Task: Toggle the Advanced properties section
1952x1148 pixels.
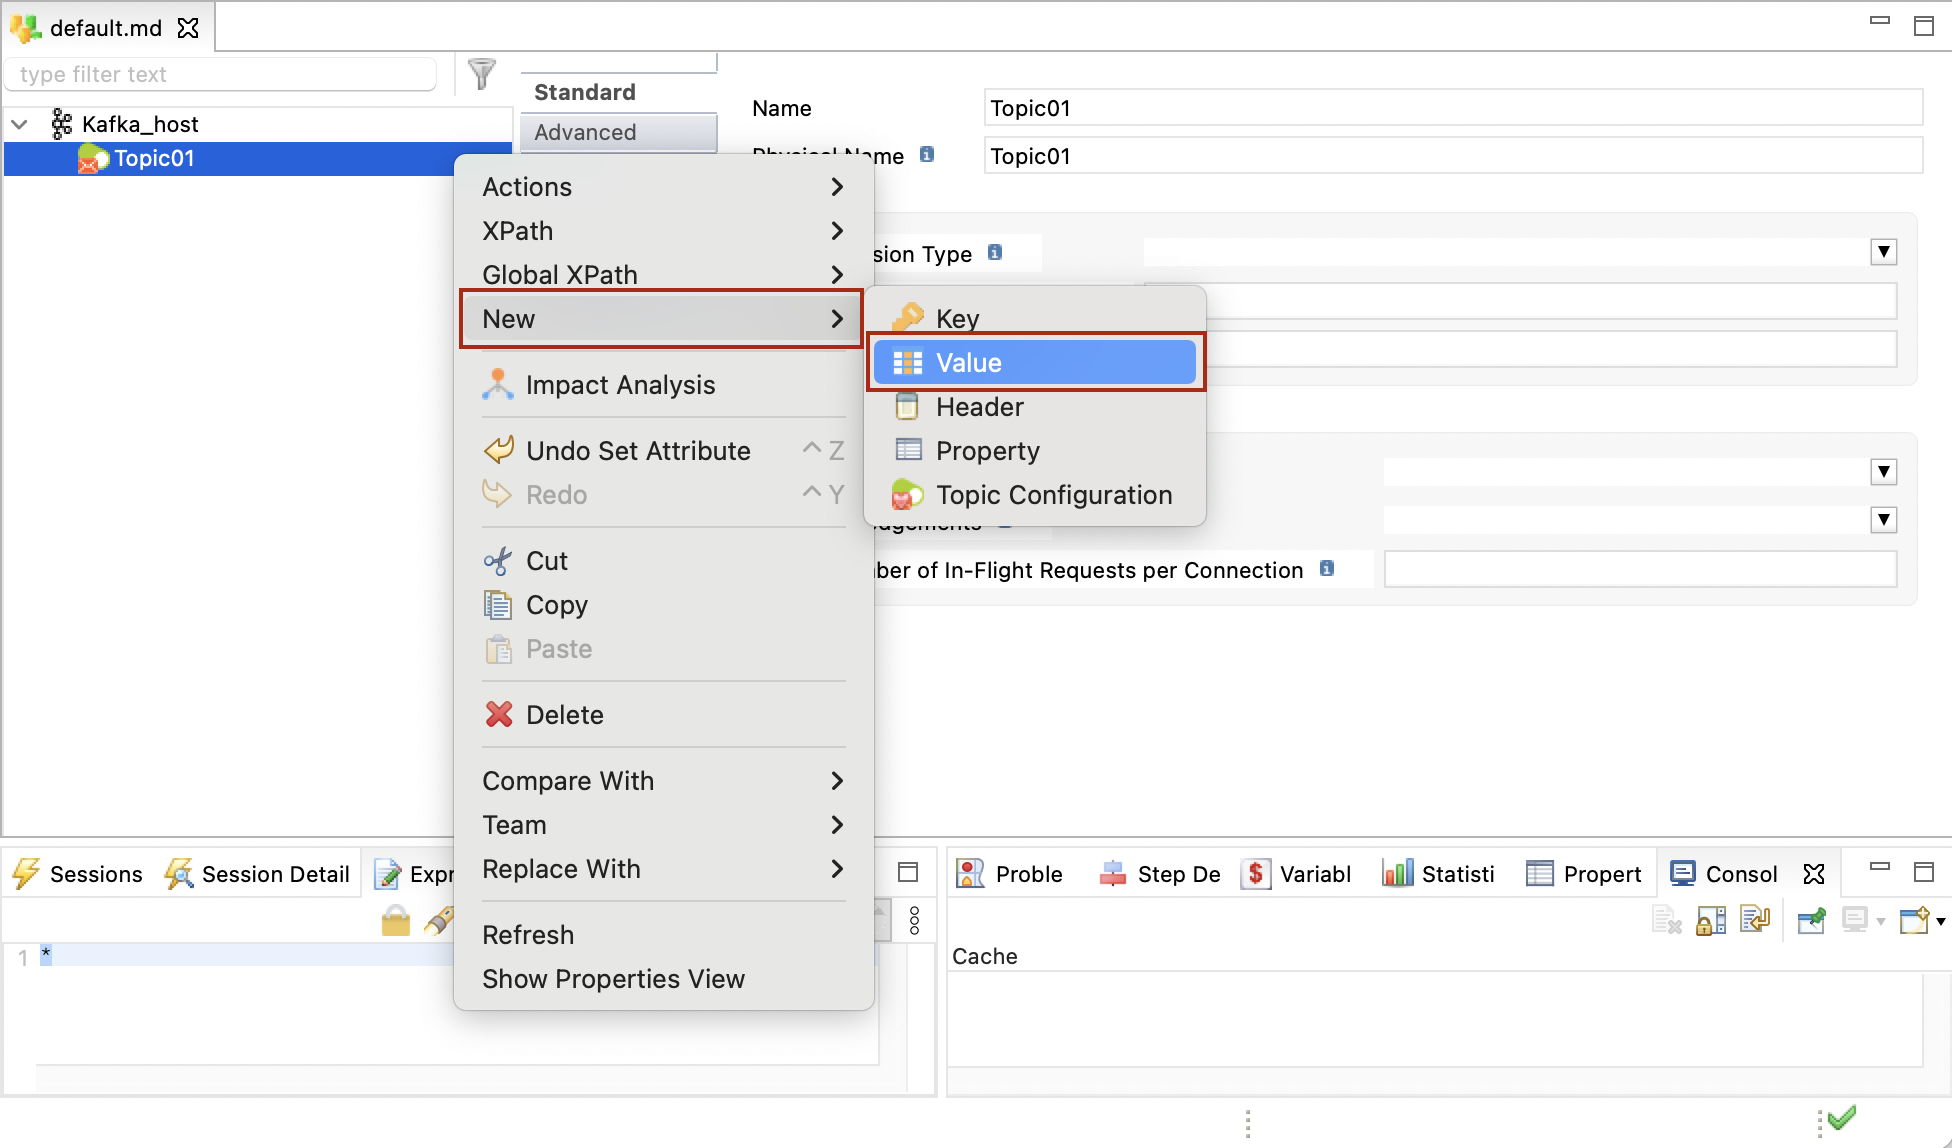Action: coord(584,132)
